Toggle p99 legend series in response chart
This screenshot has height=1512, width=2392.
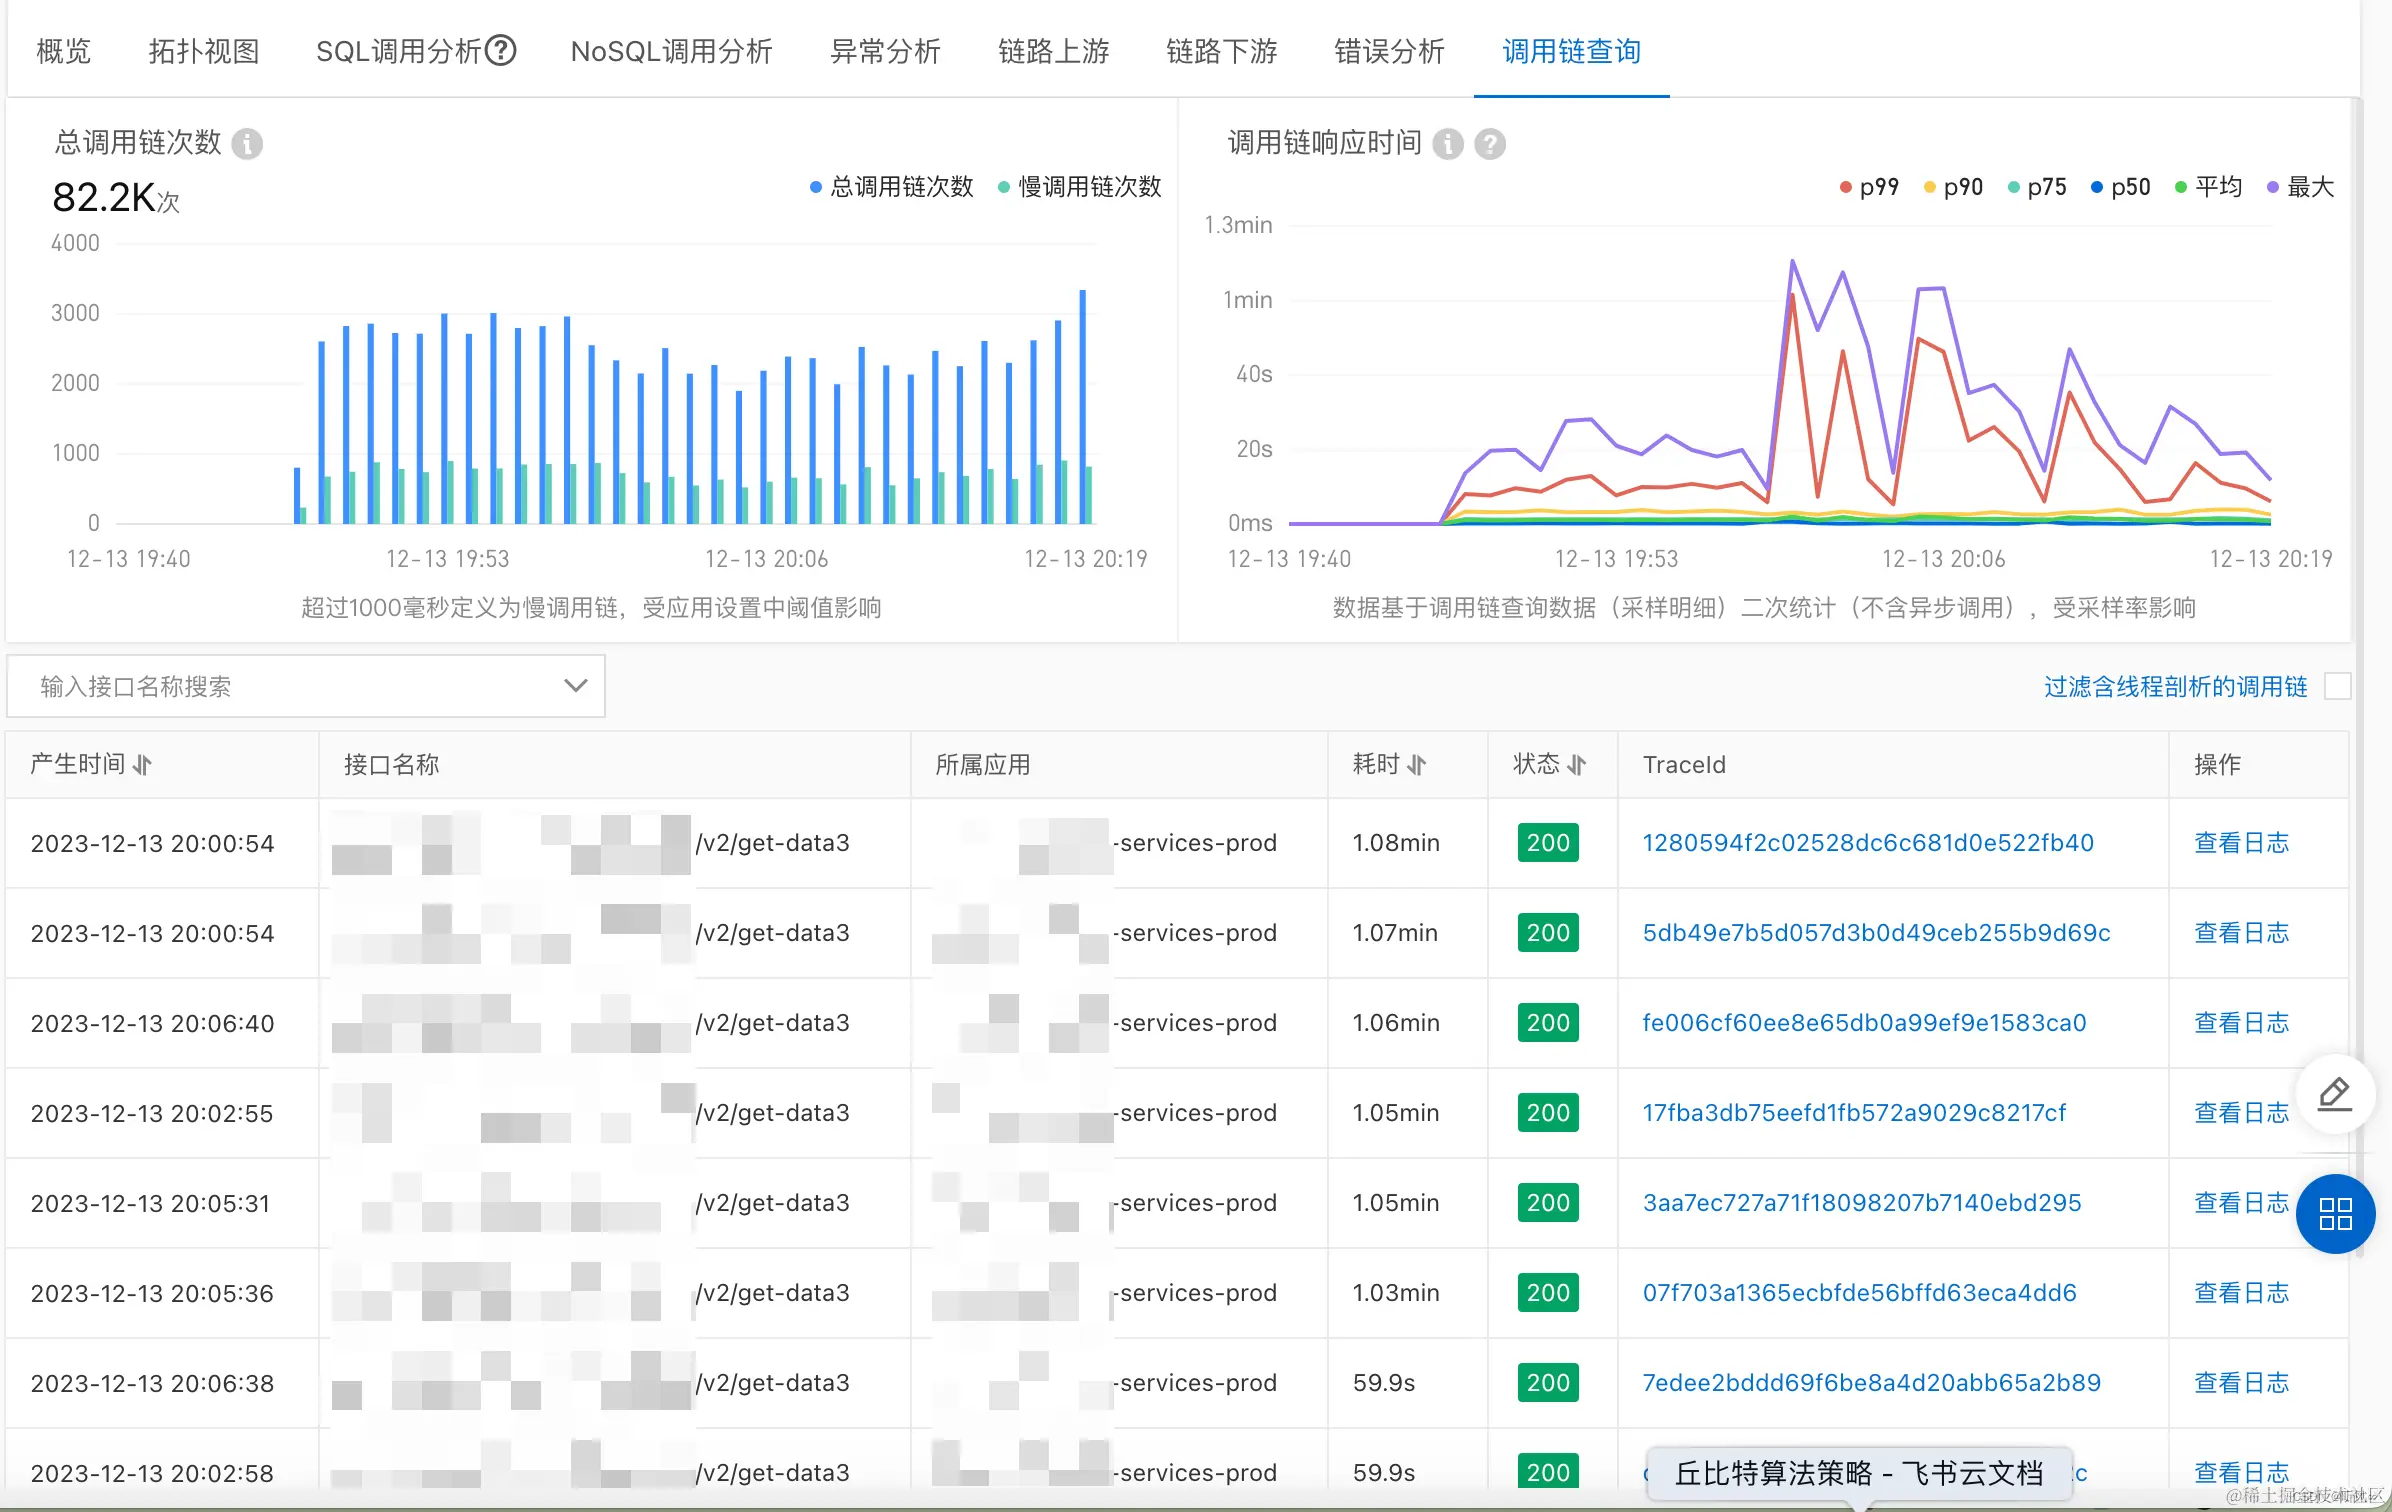tap(1877, 187)
